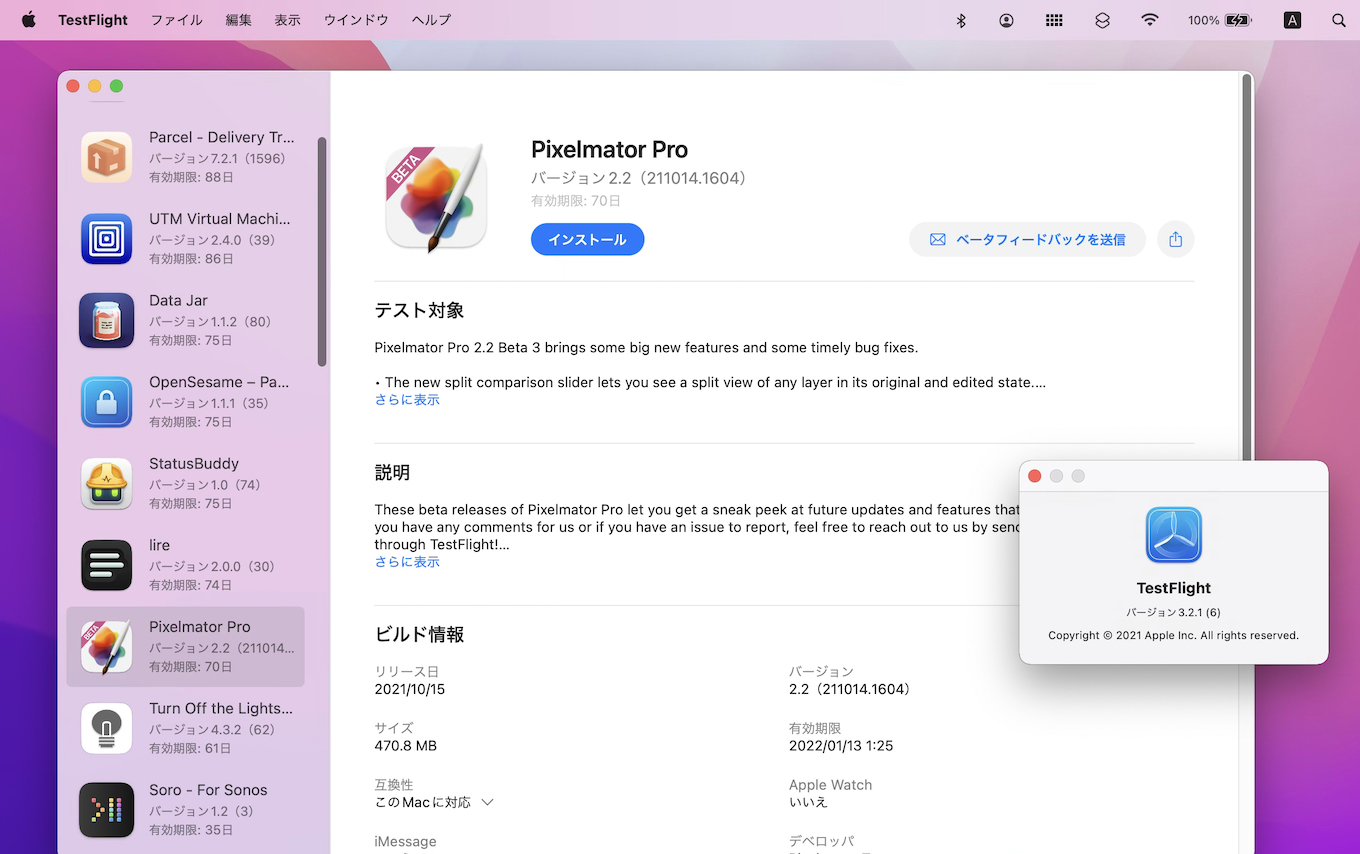1360x854 pixels.
Task: Click the grid app menu bar icon
Action: click(x=1054, y=20)
